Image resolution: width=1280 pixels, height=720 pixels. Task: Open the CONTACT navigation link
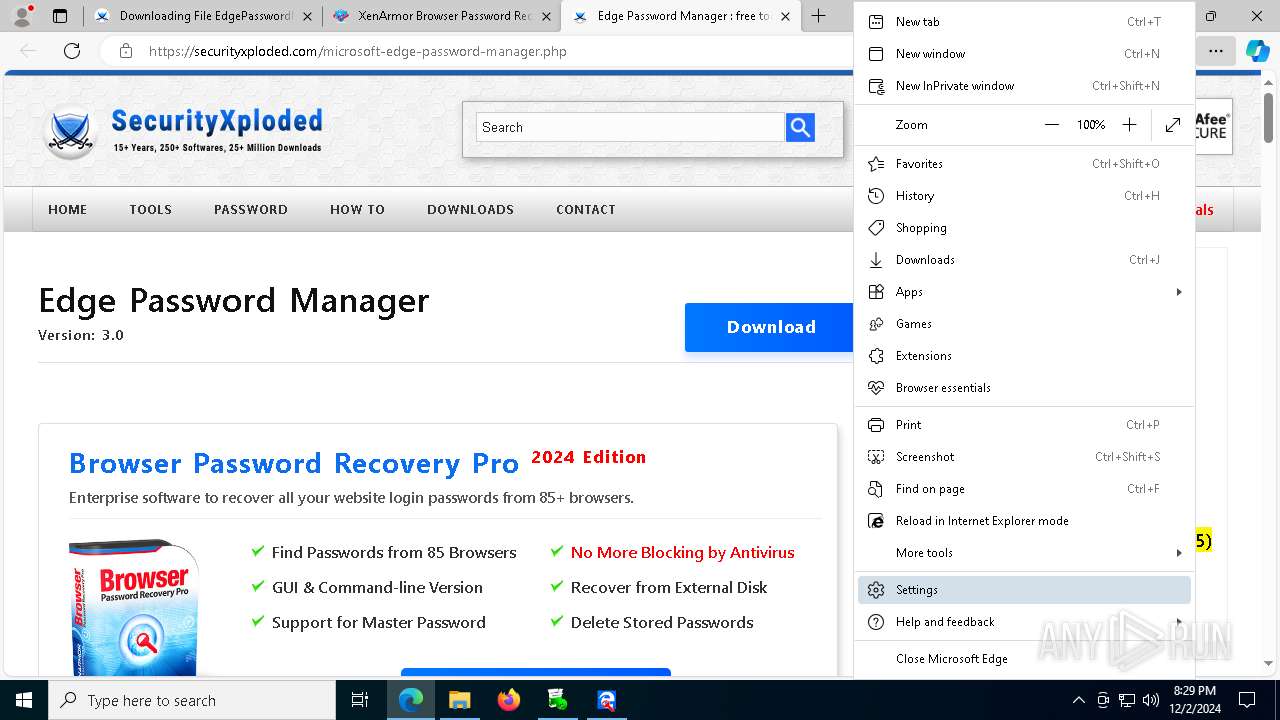point(586,210)
